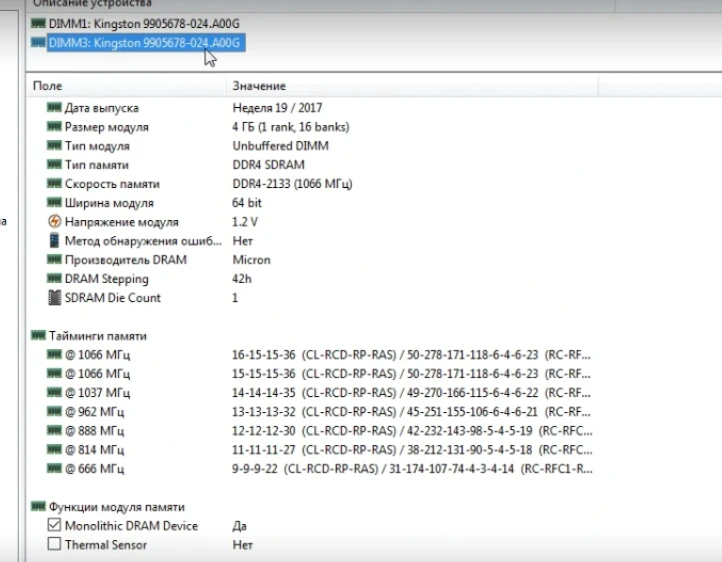Click the DIMM1 memory module icon
The image size is (722, 562).
[38, 23]
